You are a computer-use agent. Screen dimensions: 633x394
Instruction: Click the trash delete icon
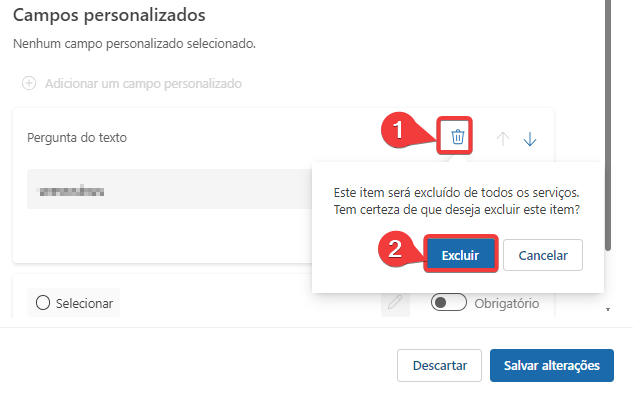point(457,136)
